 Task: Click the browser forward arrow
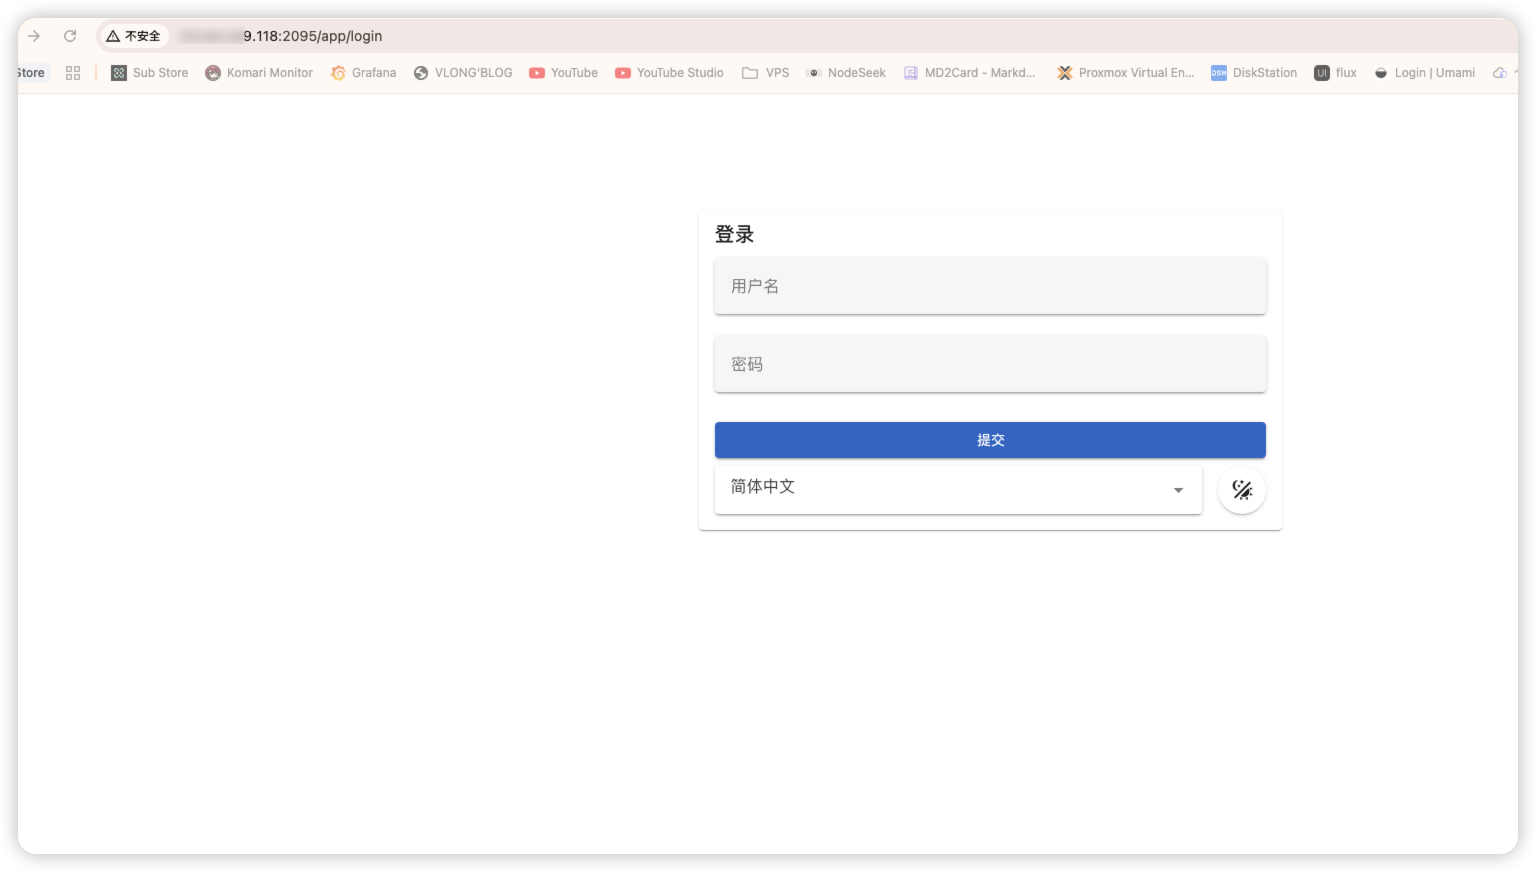[x=34, y=36]
